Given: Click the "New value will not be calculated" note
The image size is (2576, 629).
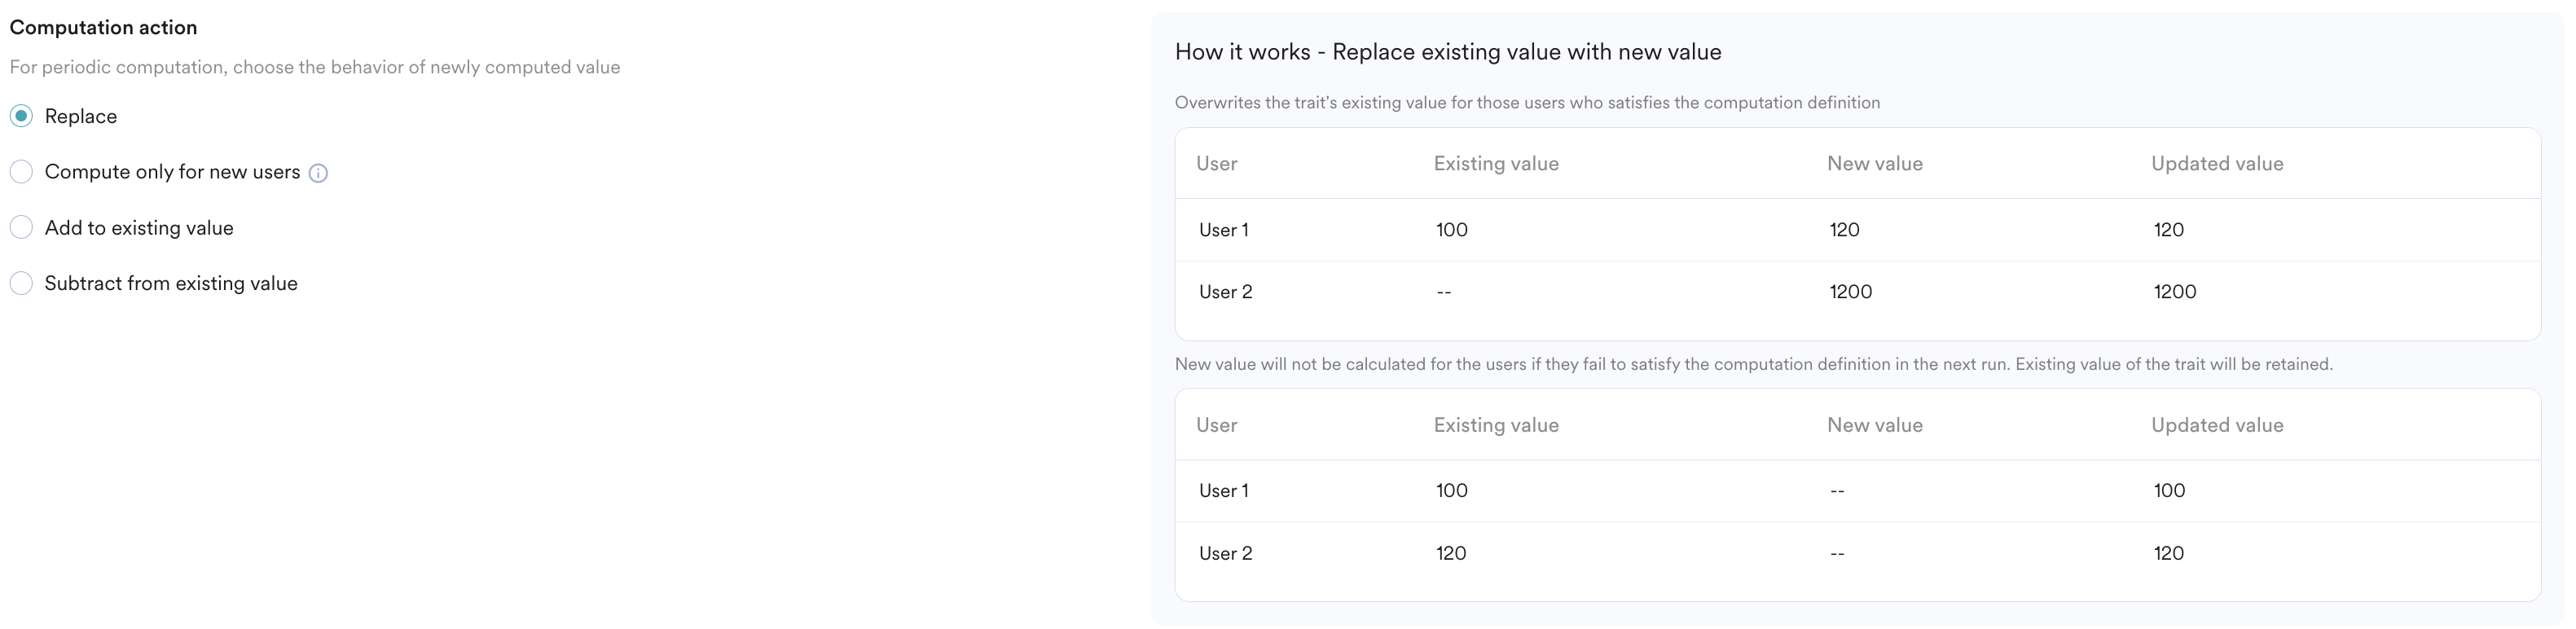Looking at the screenshot, I should [1753, 364].
